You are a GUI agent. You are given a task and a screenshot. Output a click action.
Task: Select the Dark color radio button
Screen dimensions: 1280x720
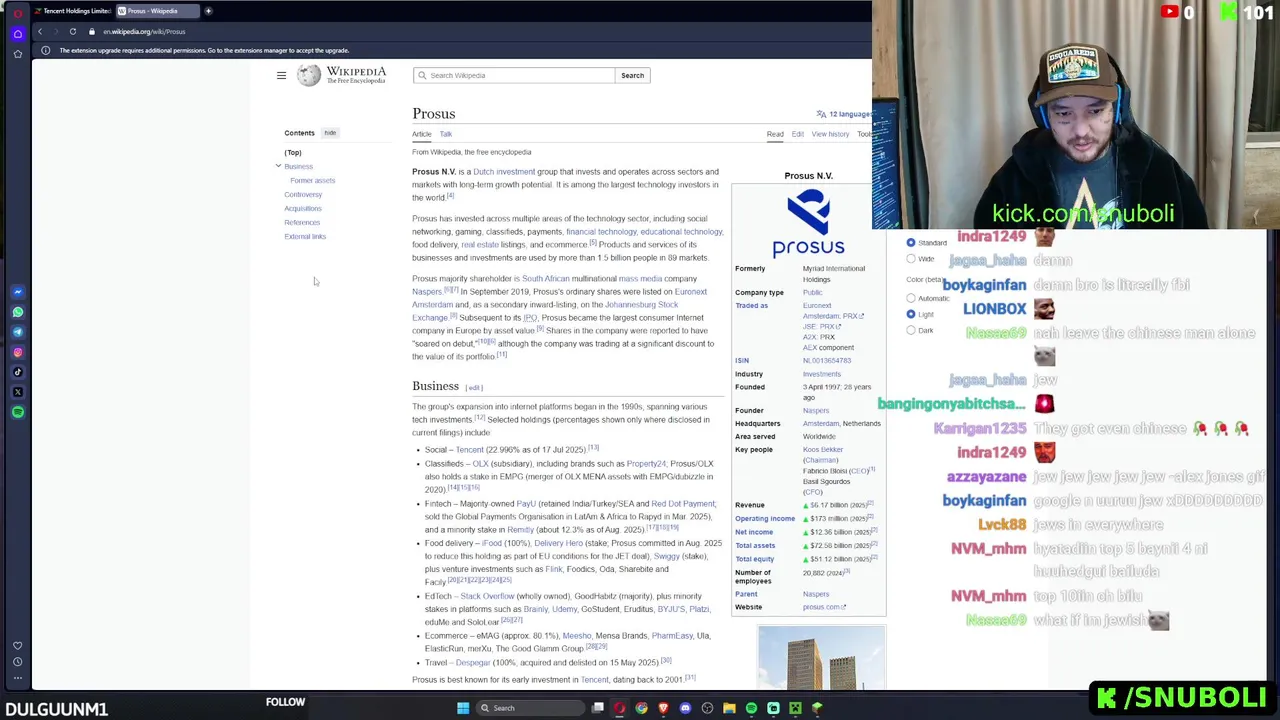click(x=911, y=330)
